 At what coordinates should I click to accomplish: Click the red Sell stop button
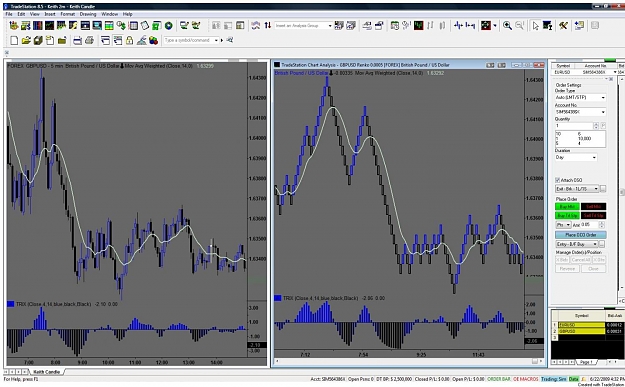594,216
